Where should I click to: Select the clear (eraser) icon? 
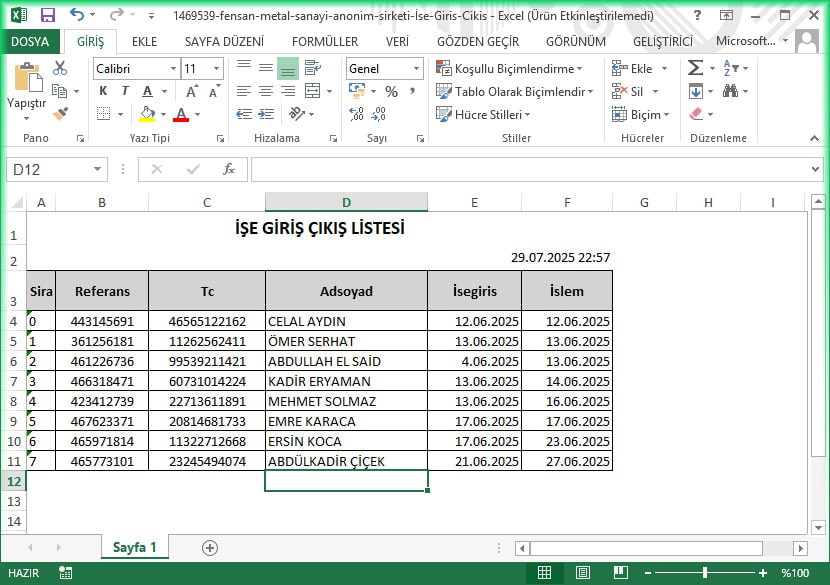click(697, 113)
